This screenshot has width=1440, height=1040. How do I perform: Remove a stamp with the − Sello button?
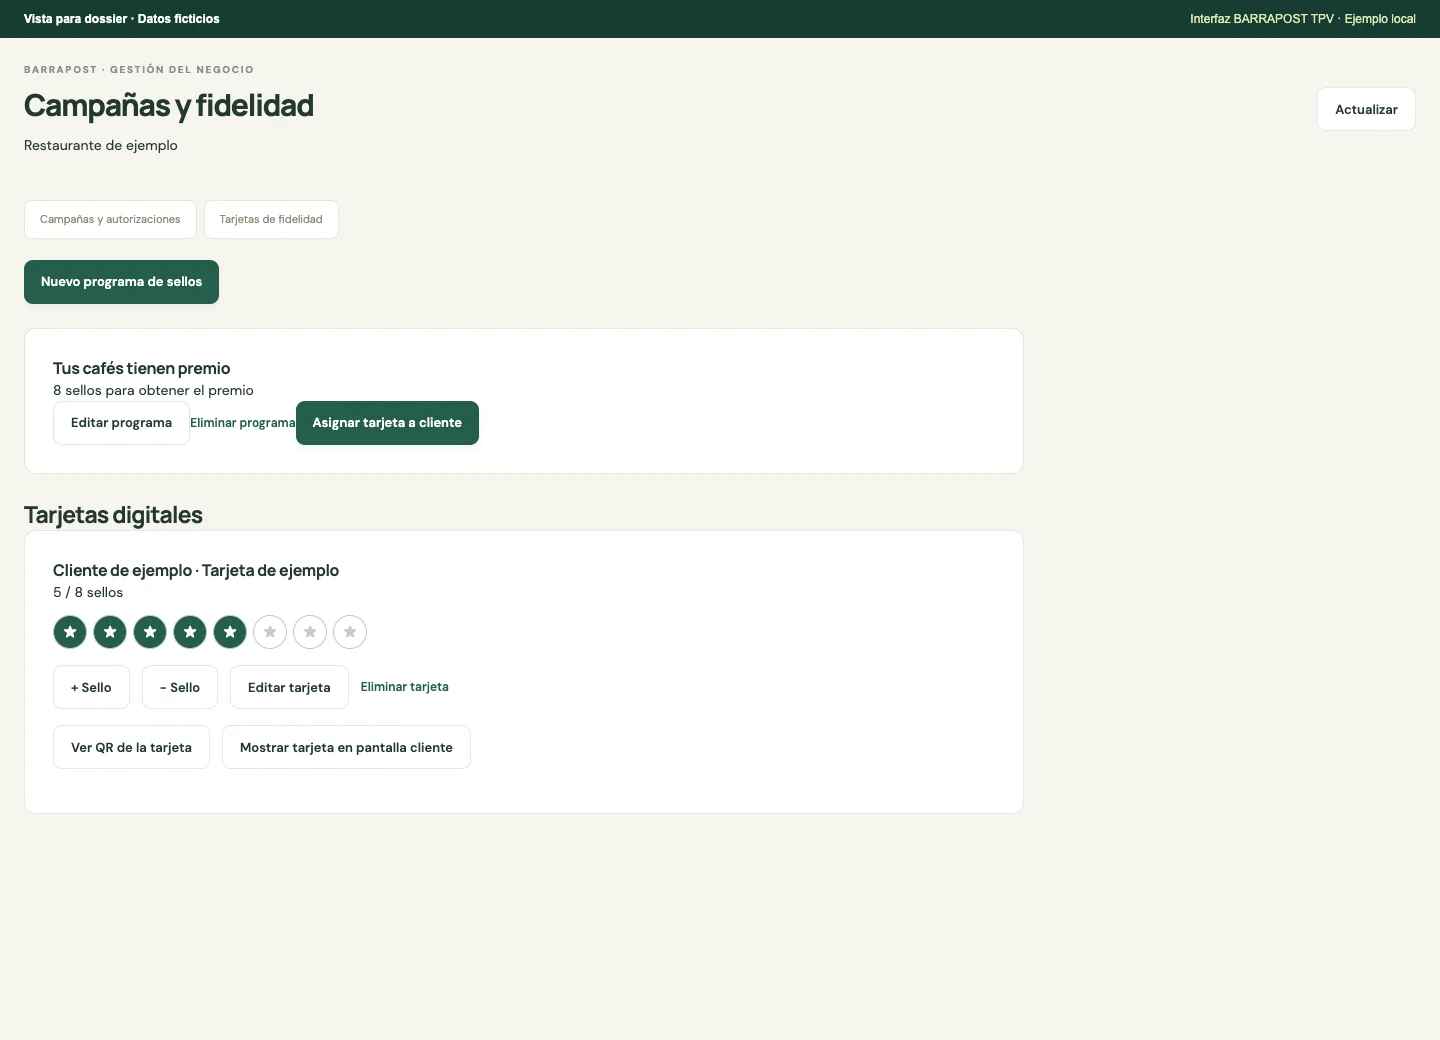(180, 687)
